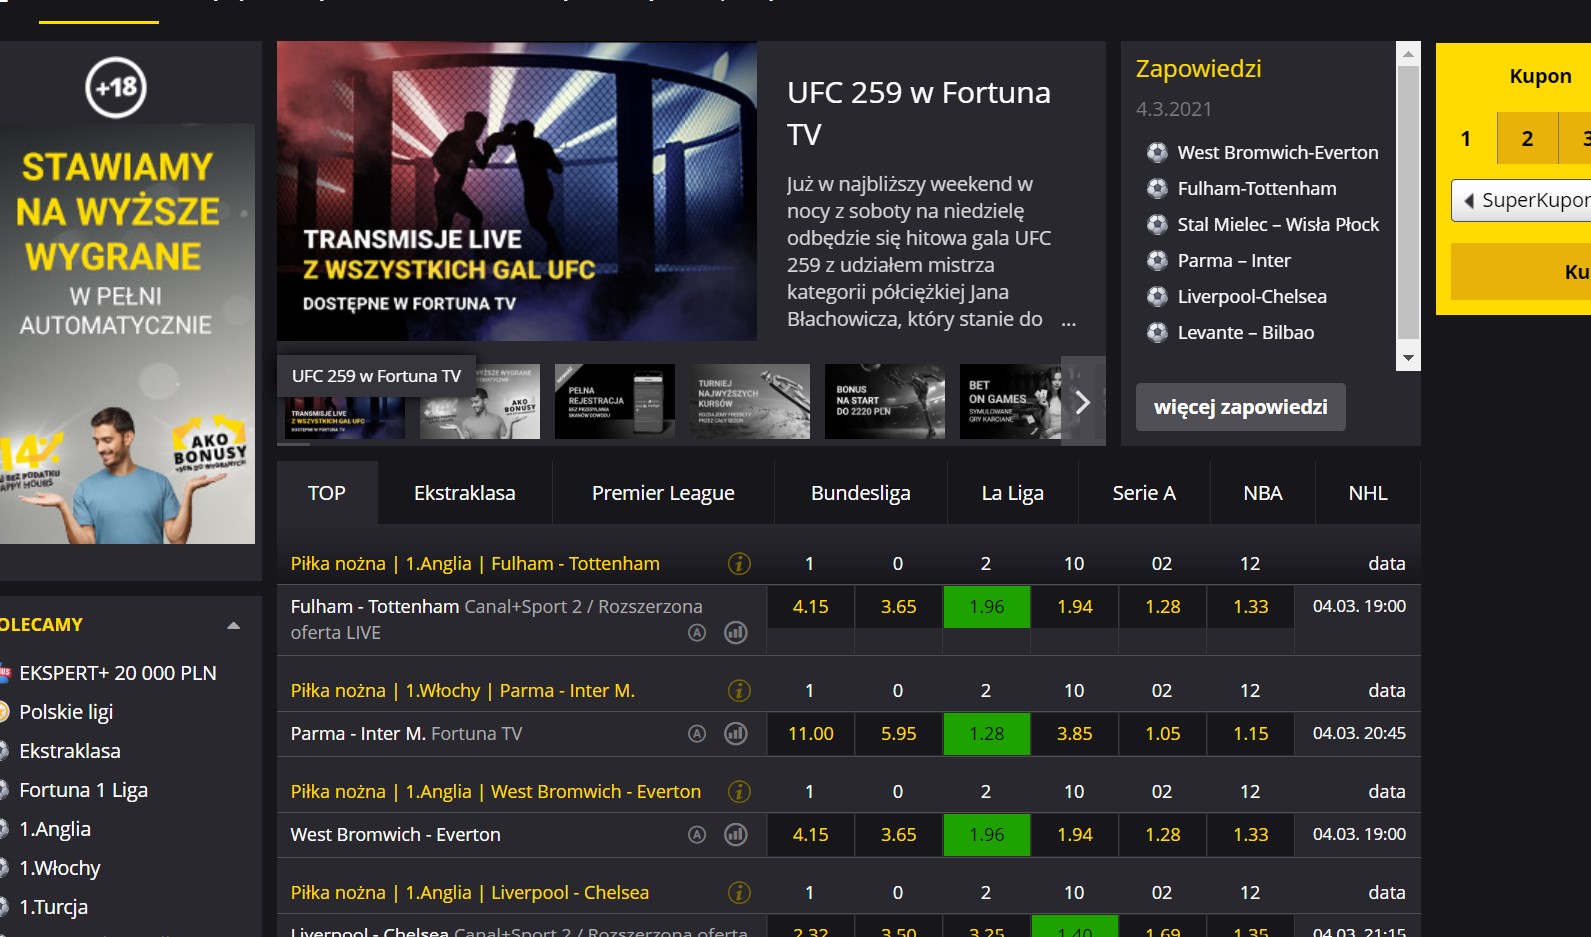
Task: Open Piłka nożna | 1.Anglia | Fulham - Tottenham link
Action: (475, 563)
